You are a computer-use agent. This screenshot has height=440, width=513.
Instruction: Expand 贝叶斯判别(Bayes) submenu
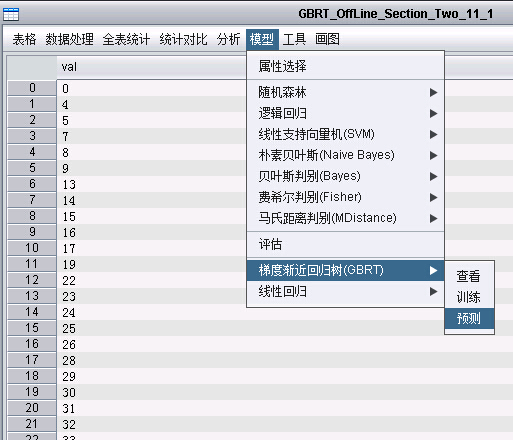click(x=345, y=176)
